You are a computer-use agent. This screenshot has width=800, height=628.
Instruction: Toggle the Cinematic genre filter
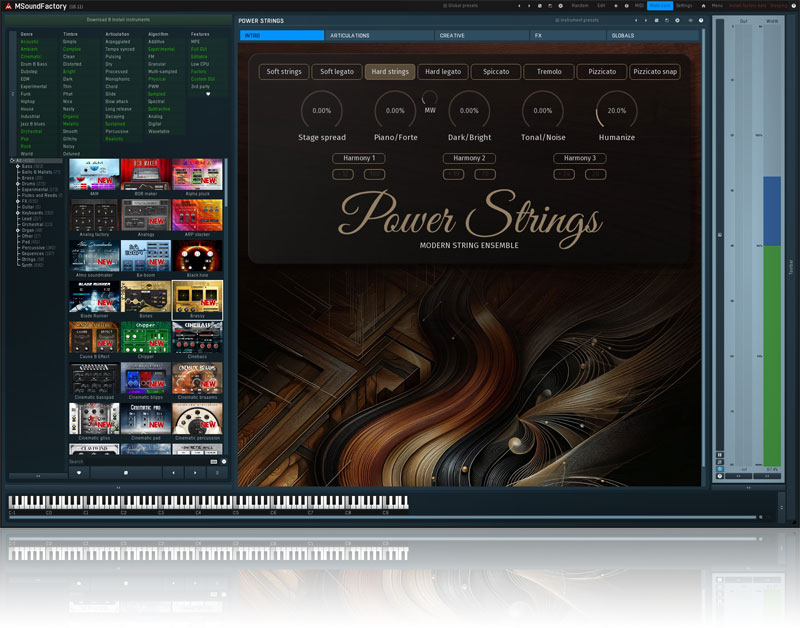coord(31,57)
